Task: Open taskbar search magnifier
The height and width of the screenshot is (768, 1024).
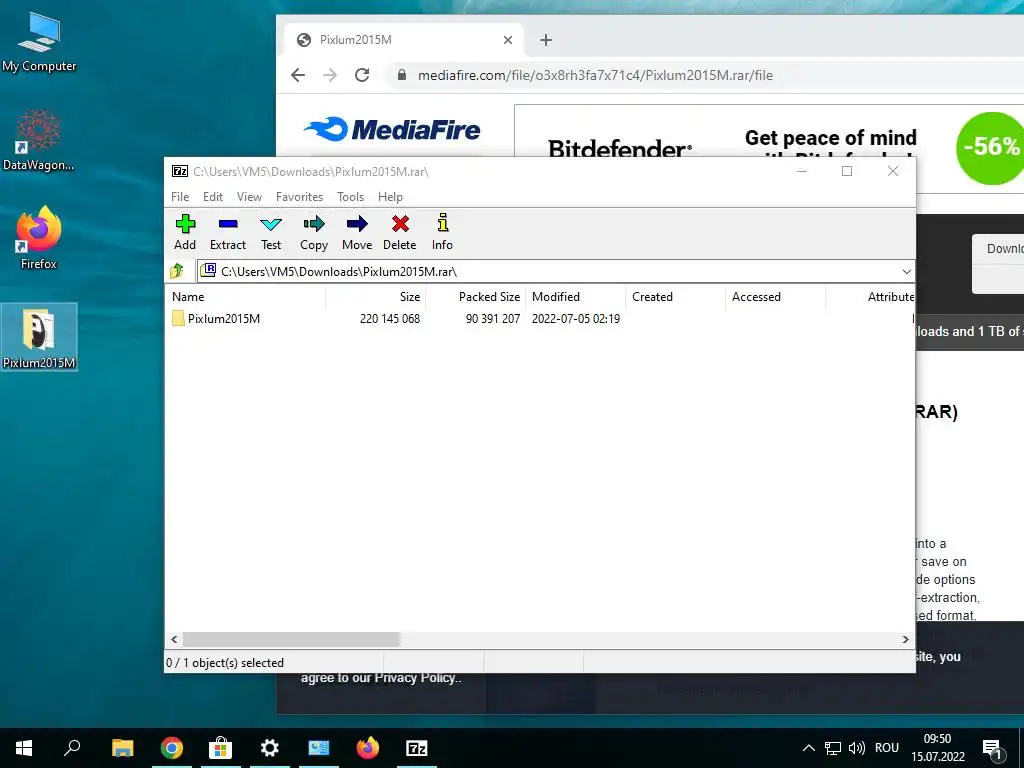Action: 72,748
